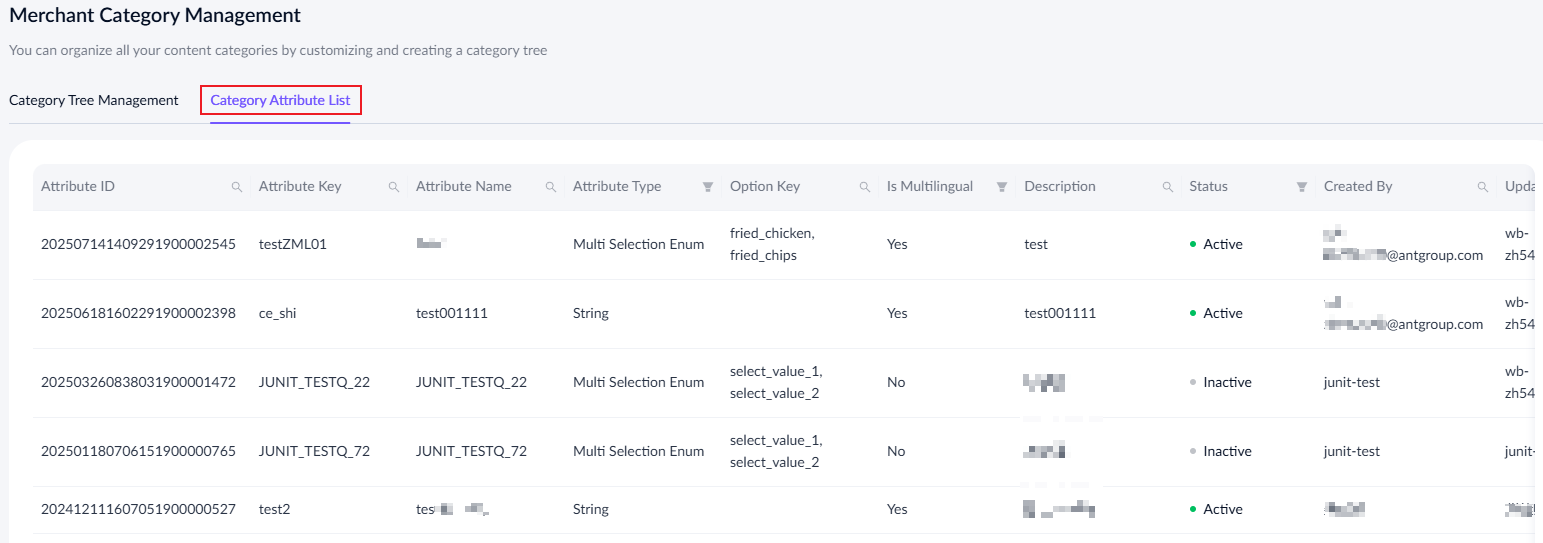Click the Created By search icon
This screenshot has height=543, width=1543.
pos(1483,187)
